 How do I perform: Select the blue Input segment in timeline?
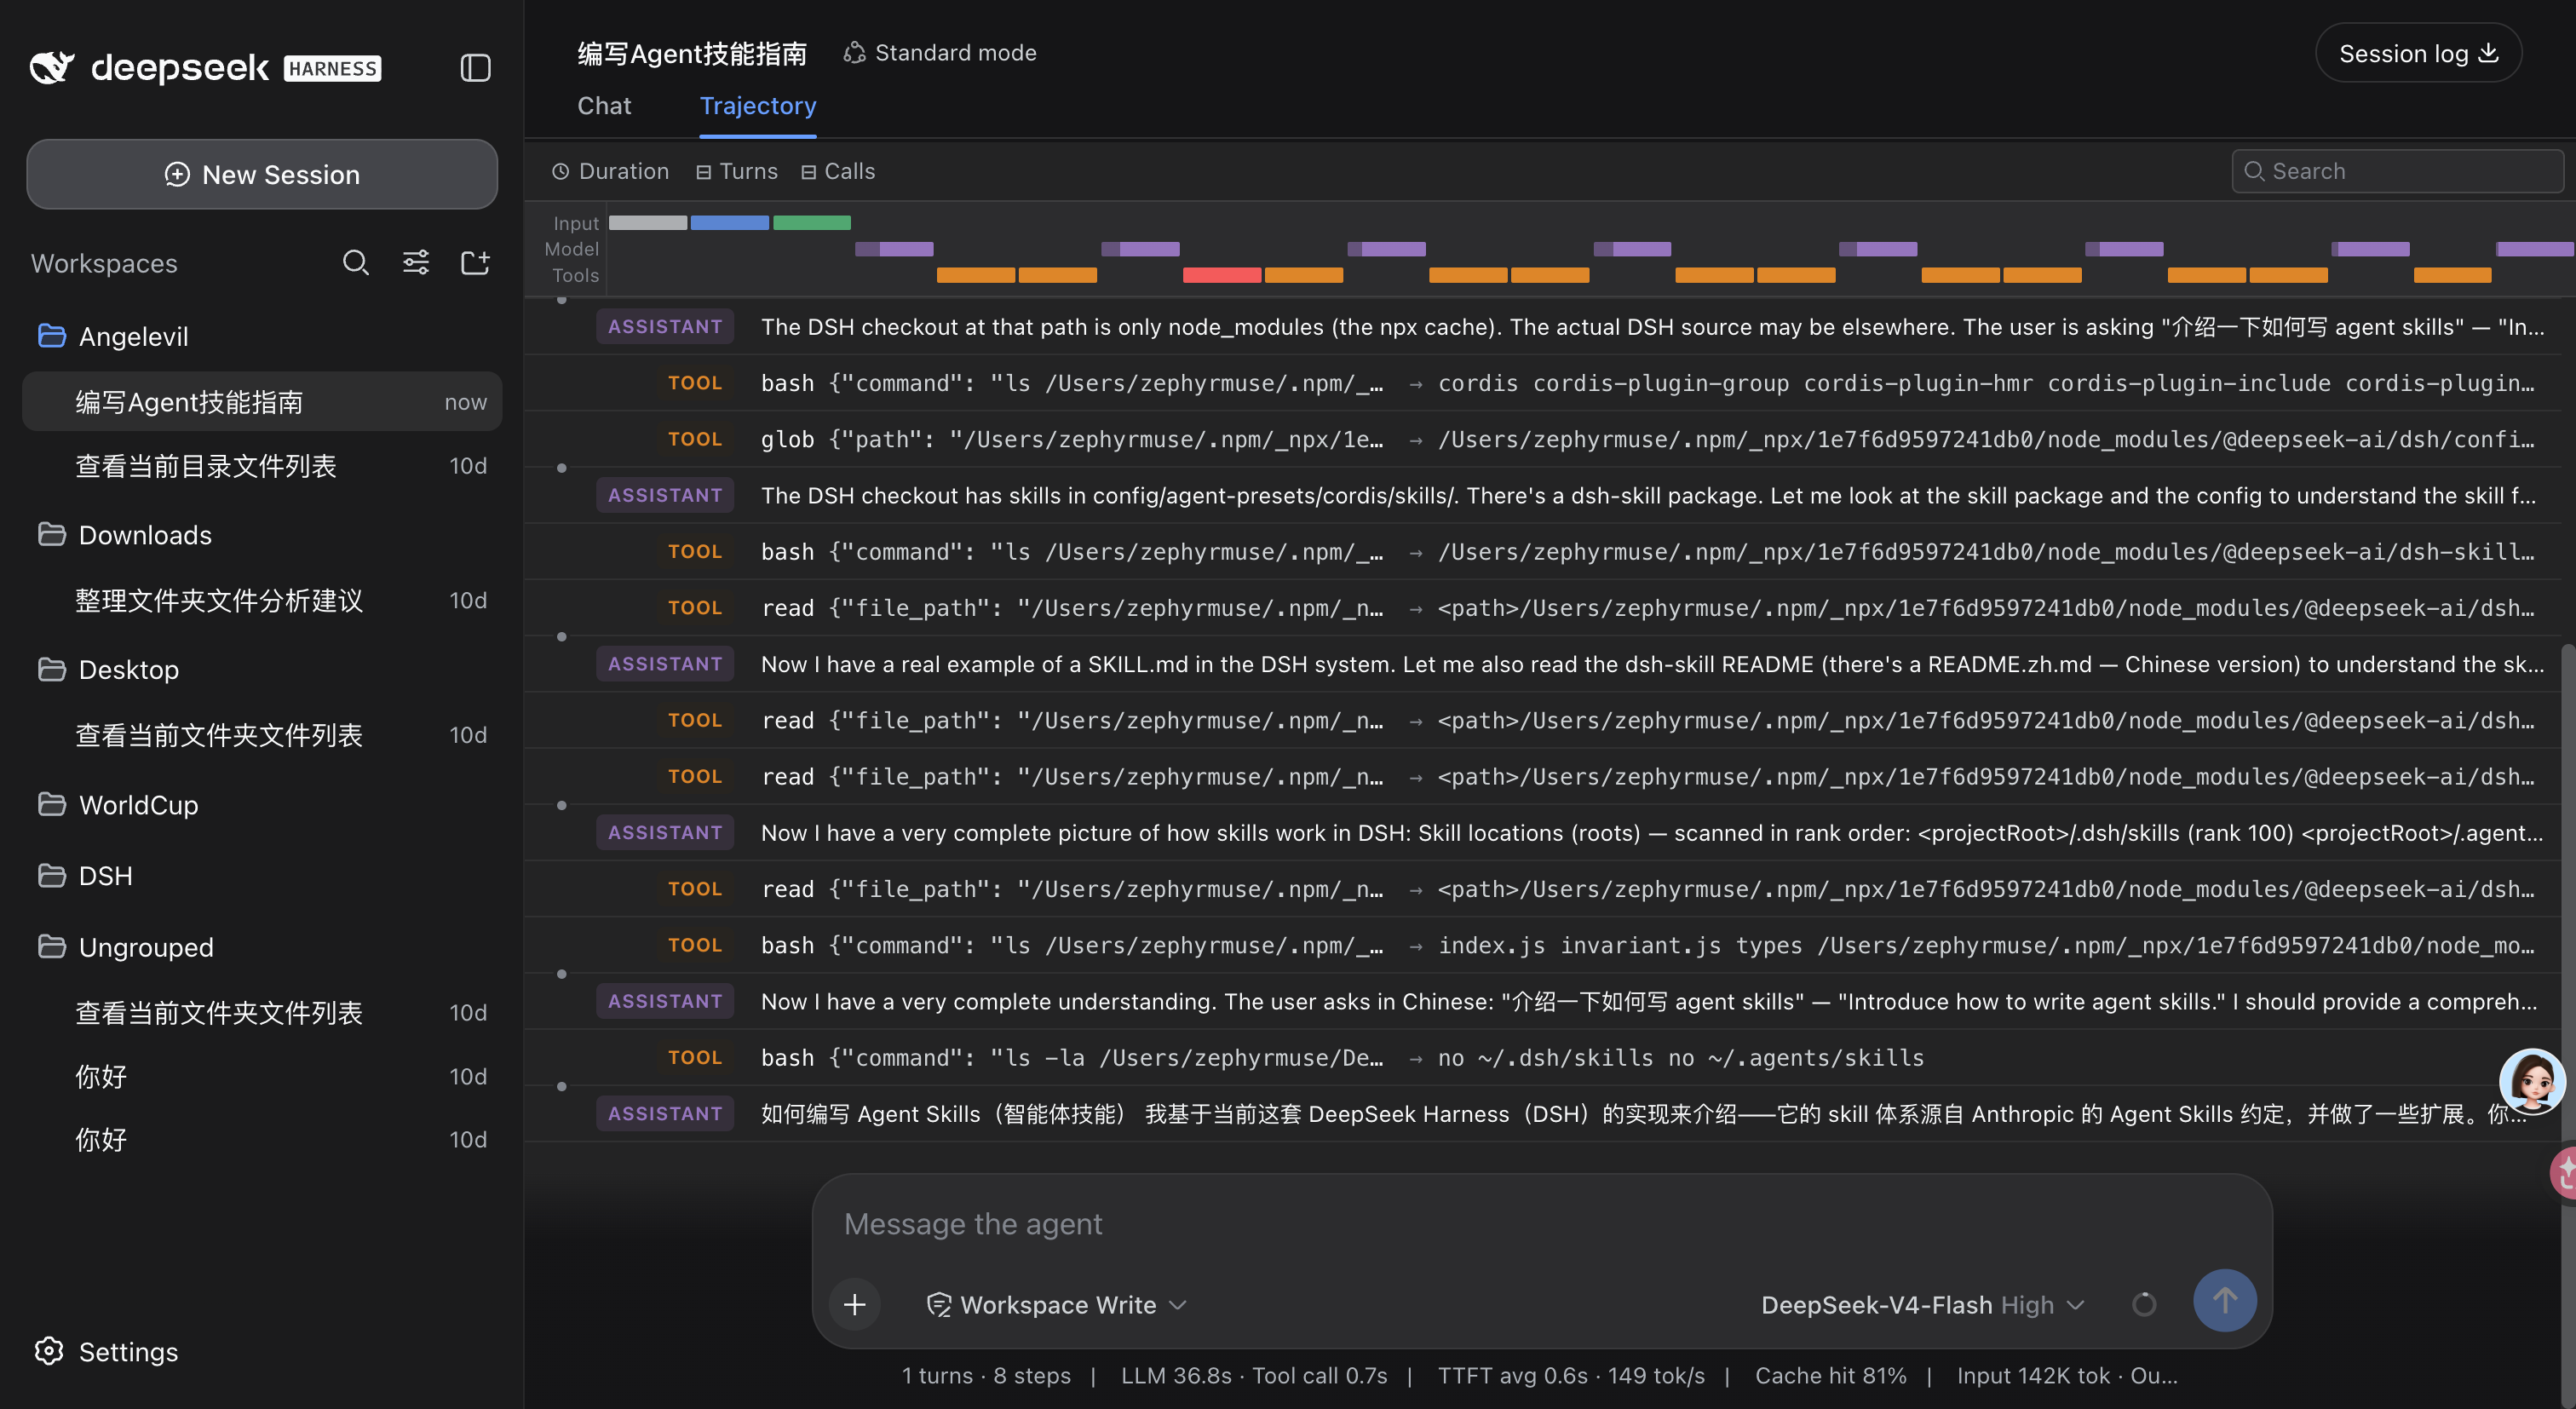tap(730, 223)
